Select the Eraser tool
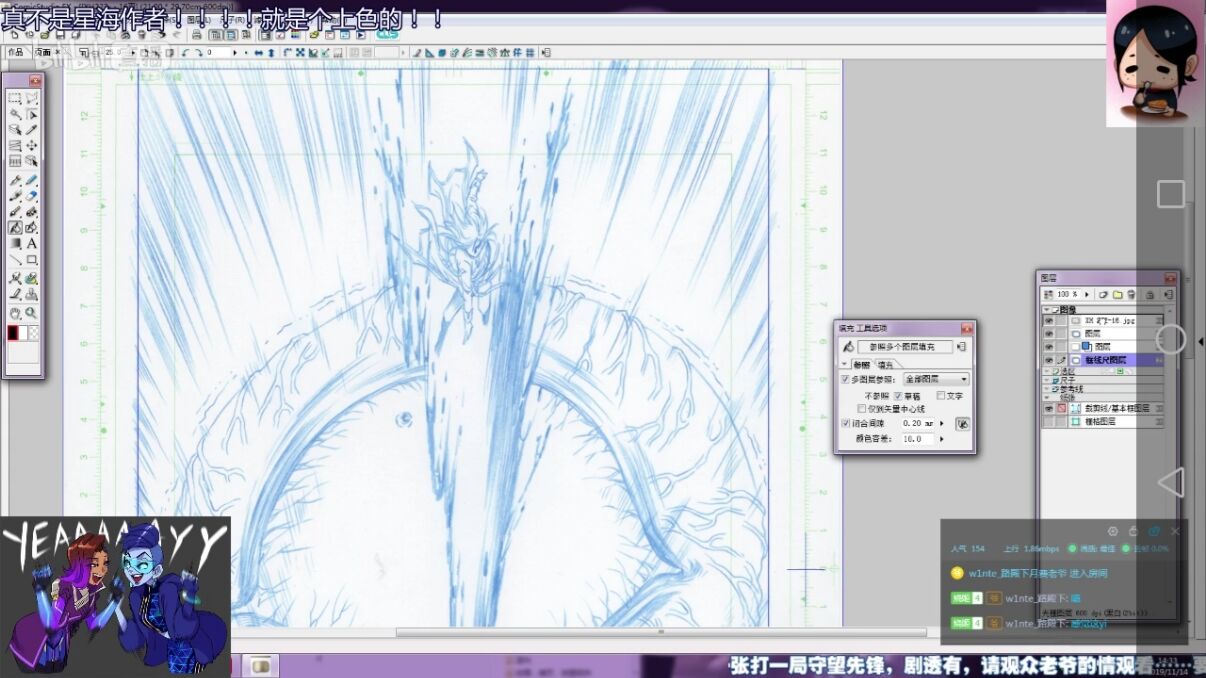This screenshot has height=678, width=1206. (x=32, y=196)
